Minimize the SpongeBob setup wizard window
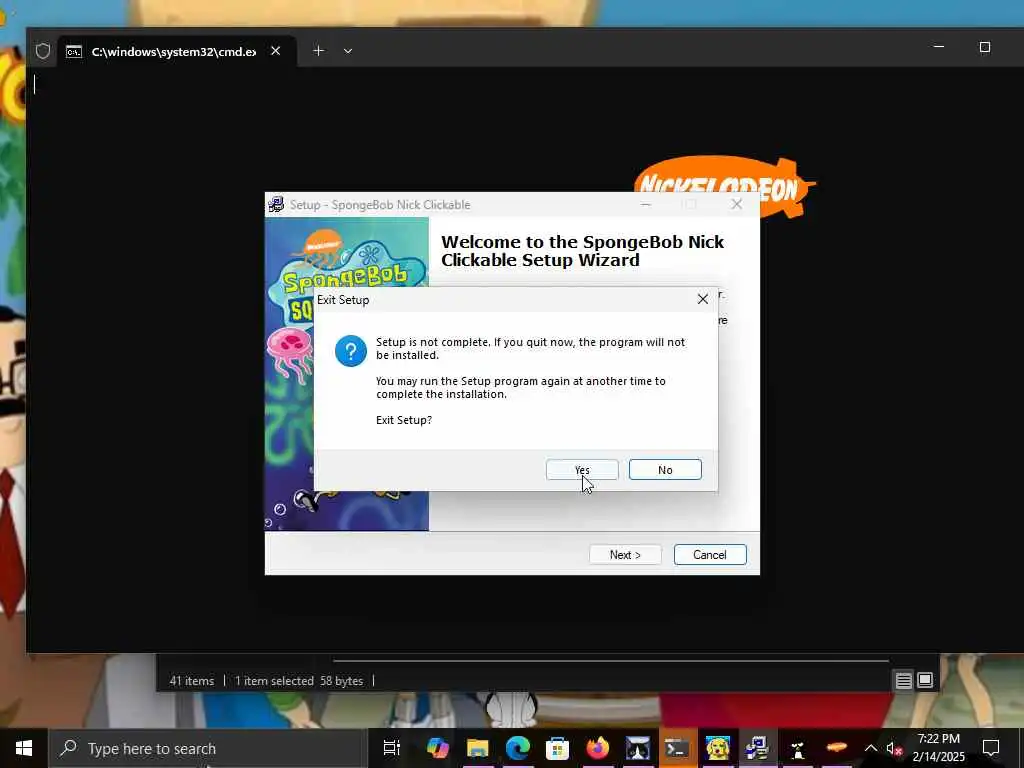Viewport: 1024px width, 768px height. click(645, 204)
